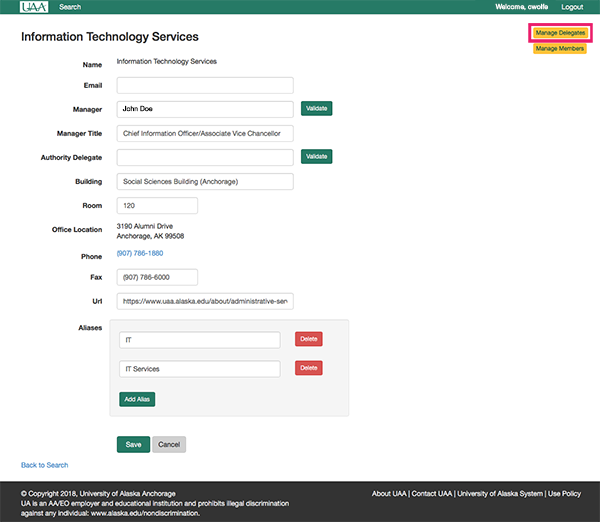Open Manage Members
The height and width of the screenshot is (522, 600).
tap(560, 48)
